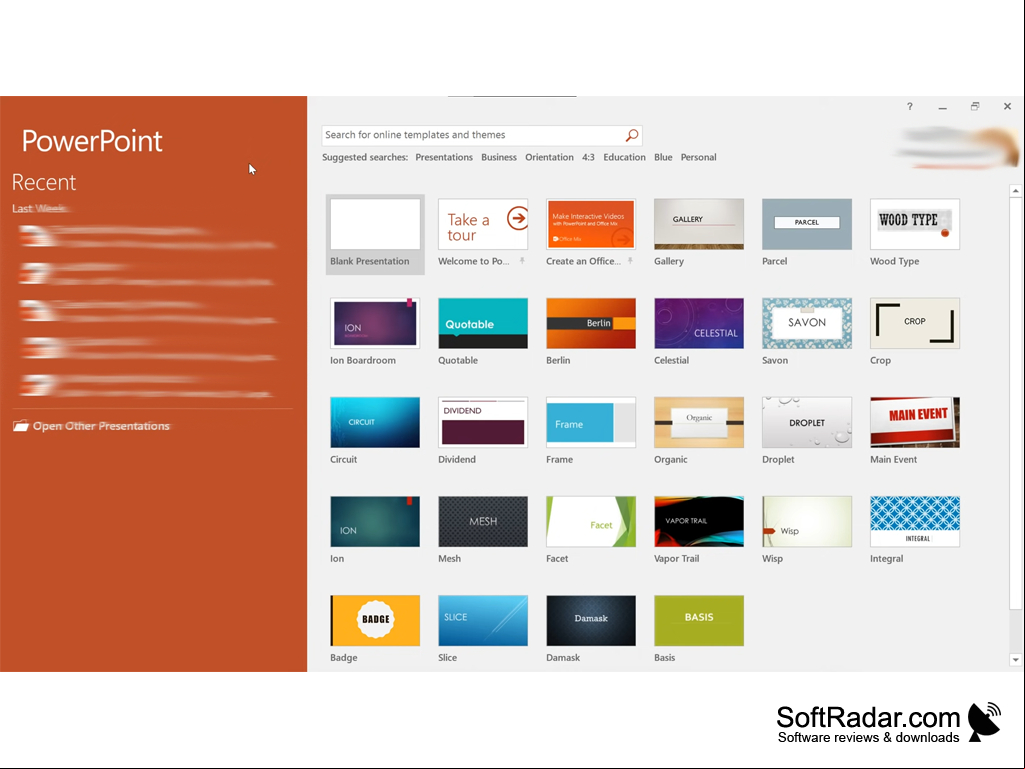Select the Celestial theme thumbnail
The width and height of the screenshot is (1025, 769).
pos(699,323)
